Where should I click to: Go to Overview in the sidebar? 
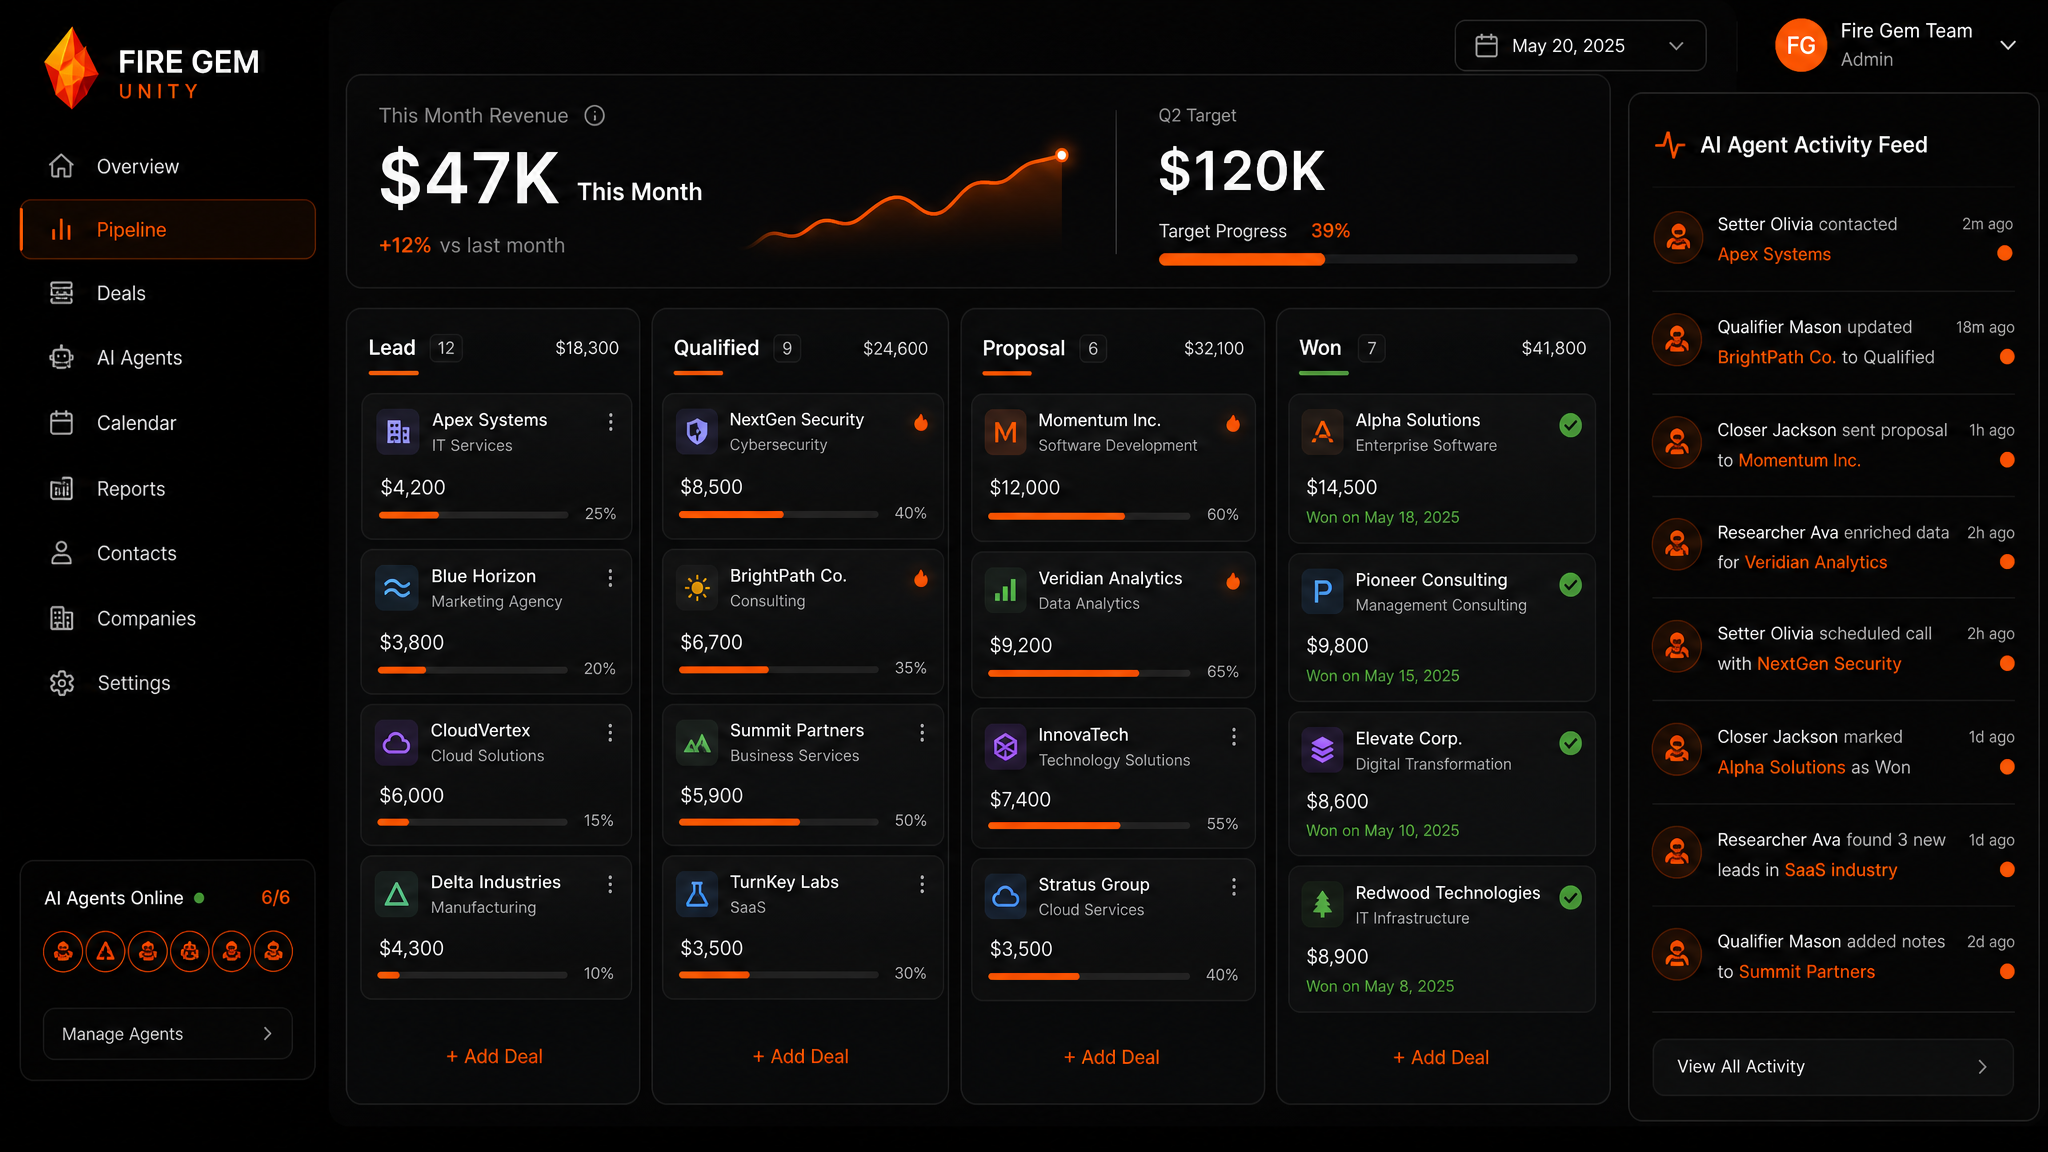167,166
